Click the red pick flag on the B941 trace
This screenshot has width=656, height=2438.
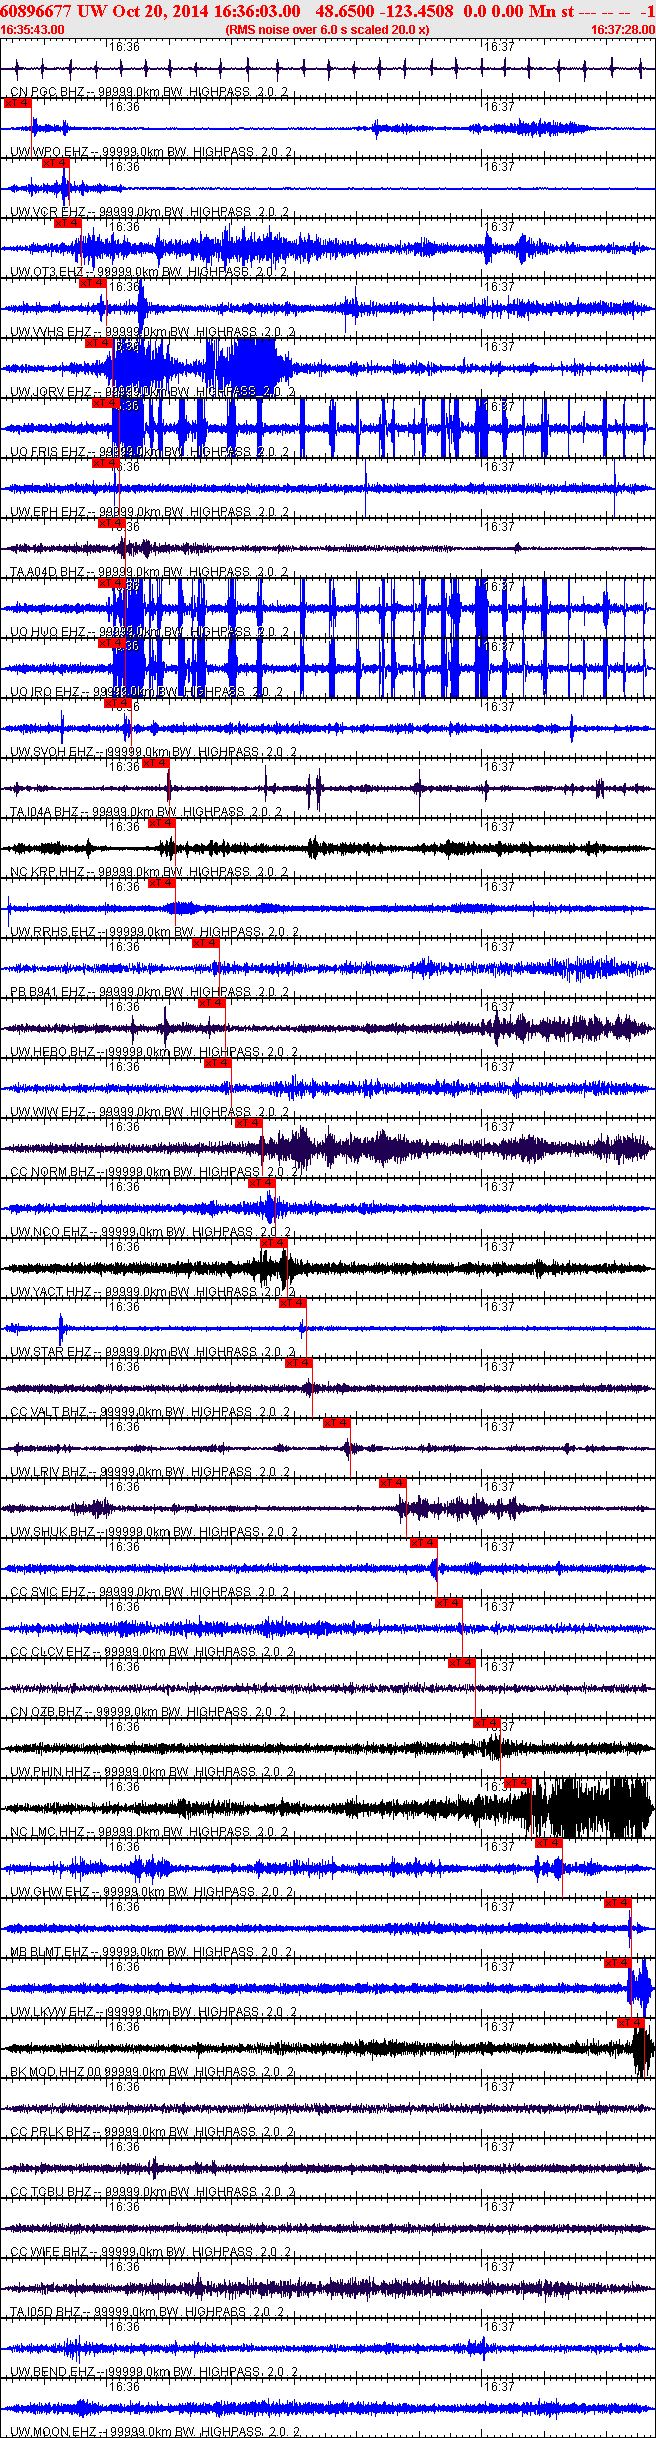click(x=205, y=943)
